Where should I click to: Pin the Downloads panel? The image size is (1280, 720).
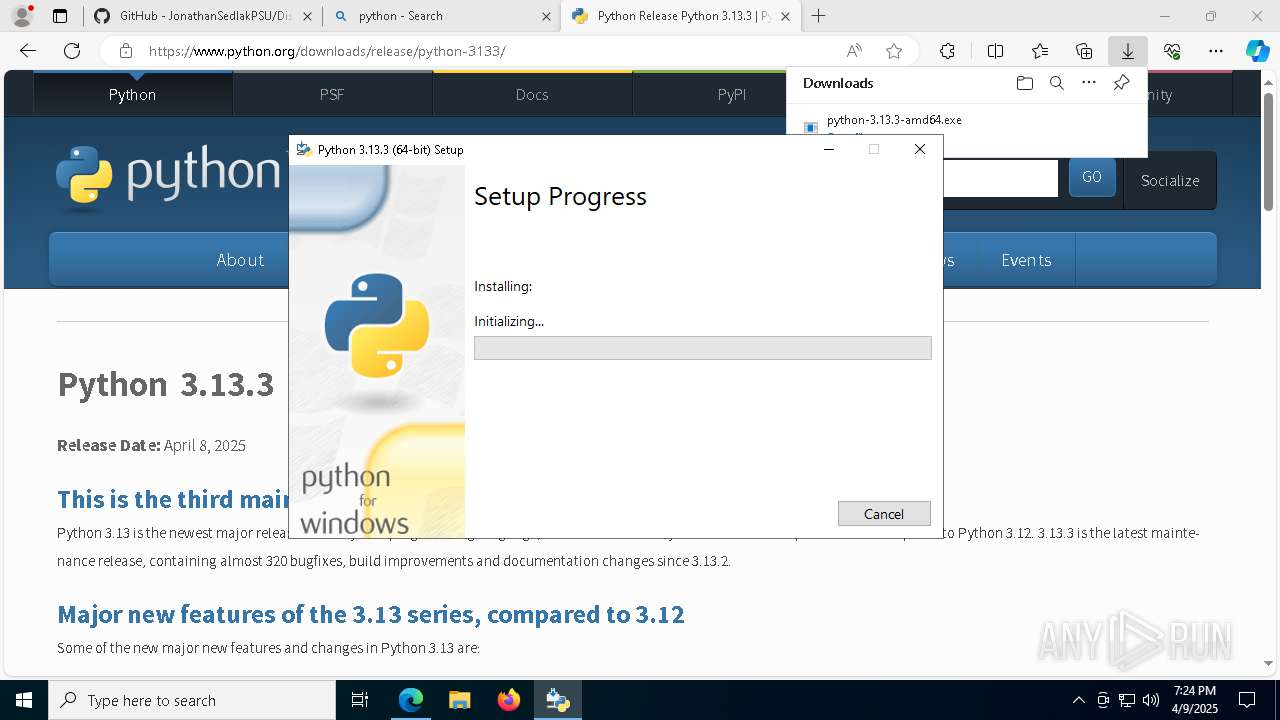[x=1121, y=83]
